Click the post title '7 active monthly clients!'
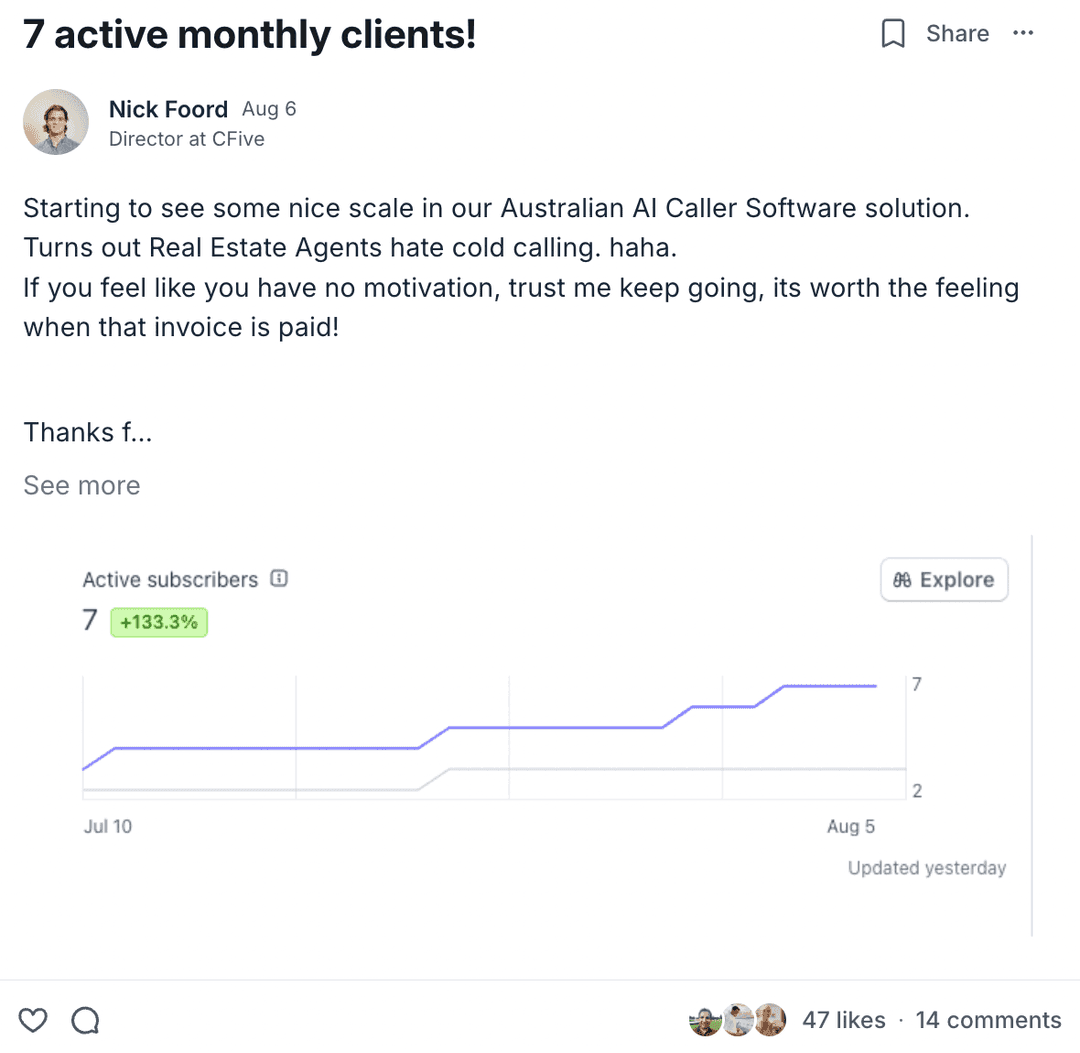 click(250, 35)
